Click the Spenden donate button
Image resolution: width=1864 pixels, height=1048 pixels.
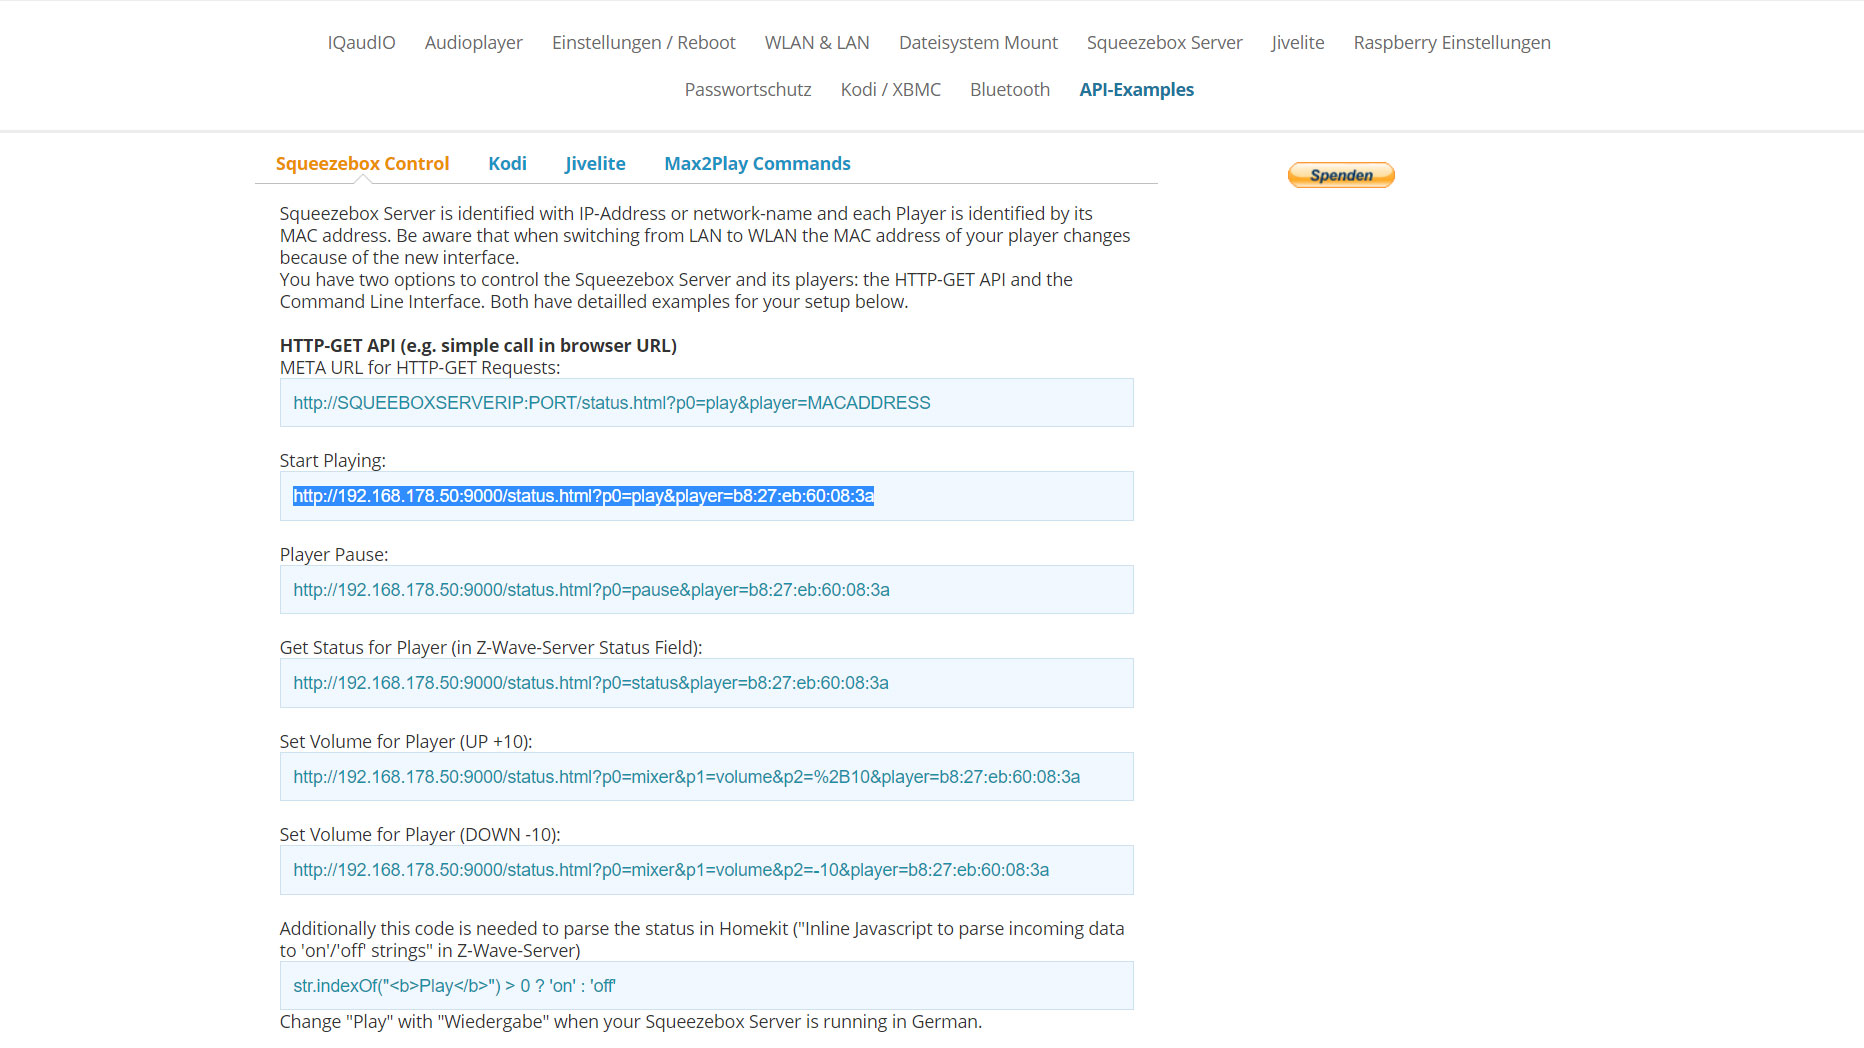1341,175
